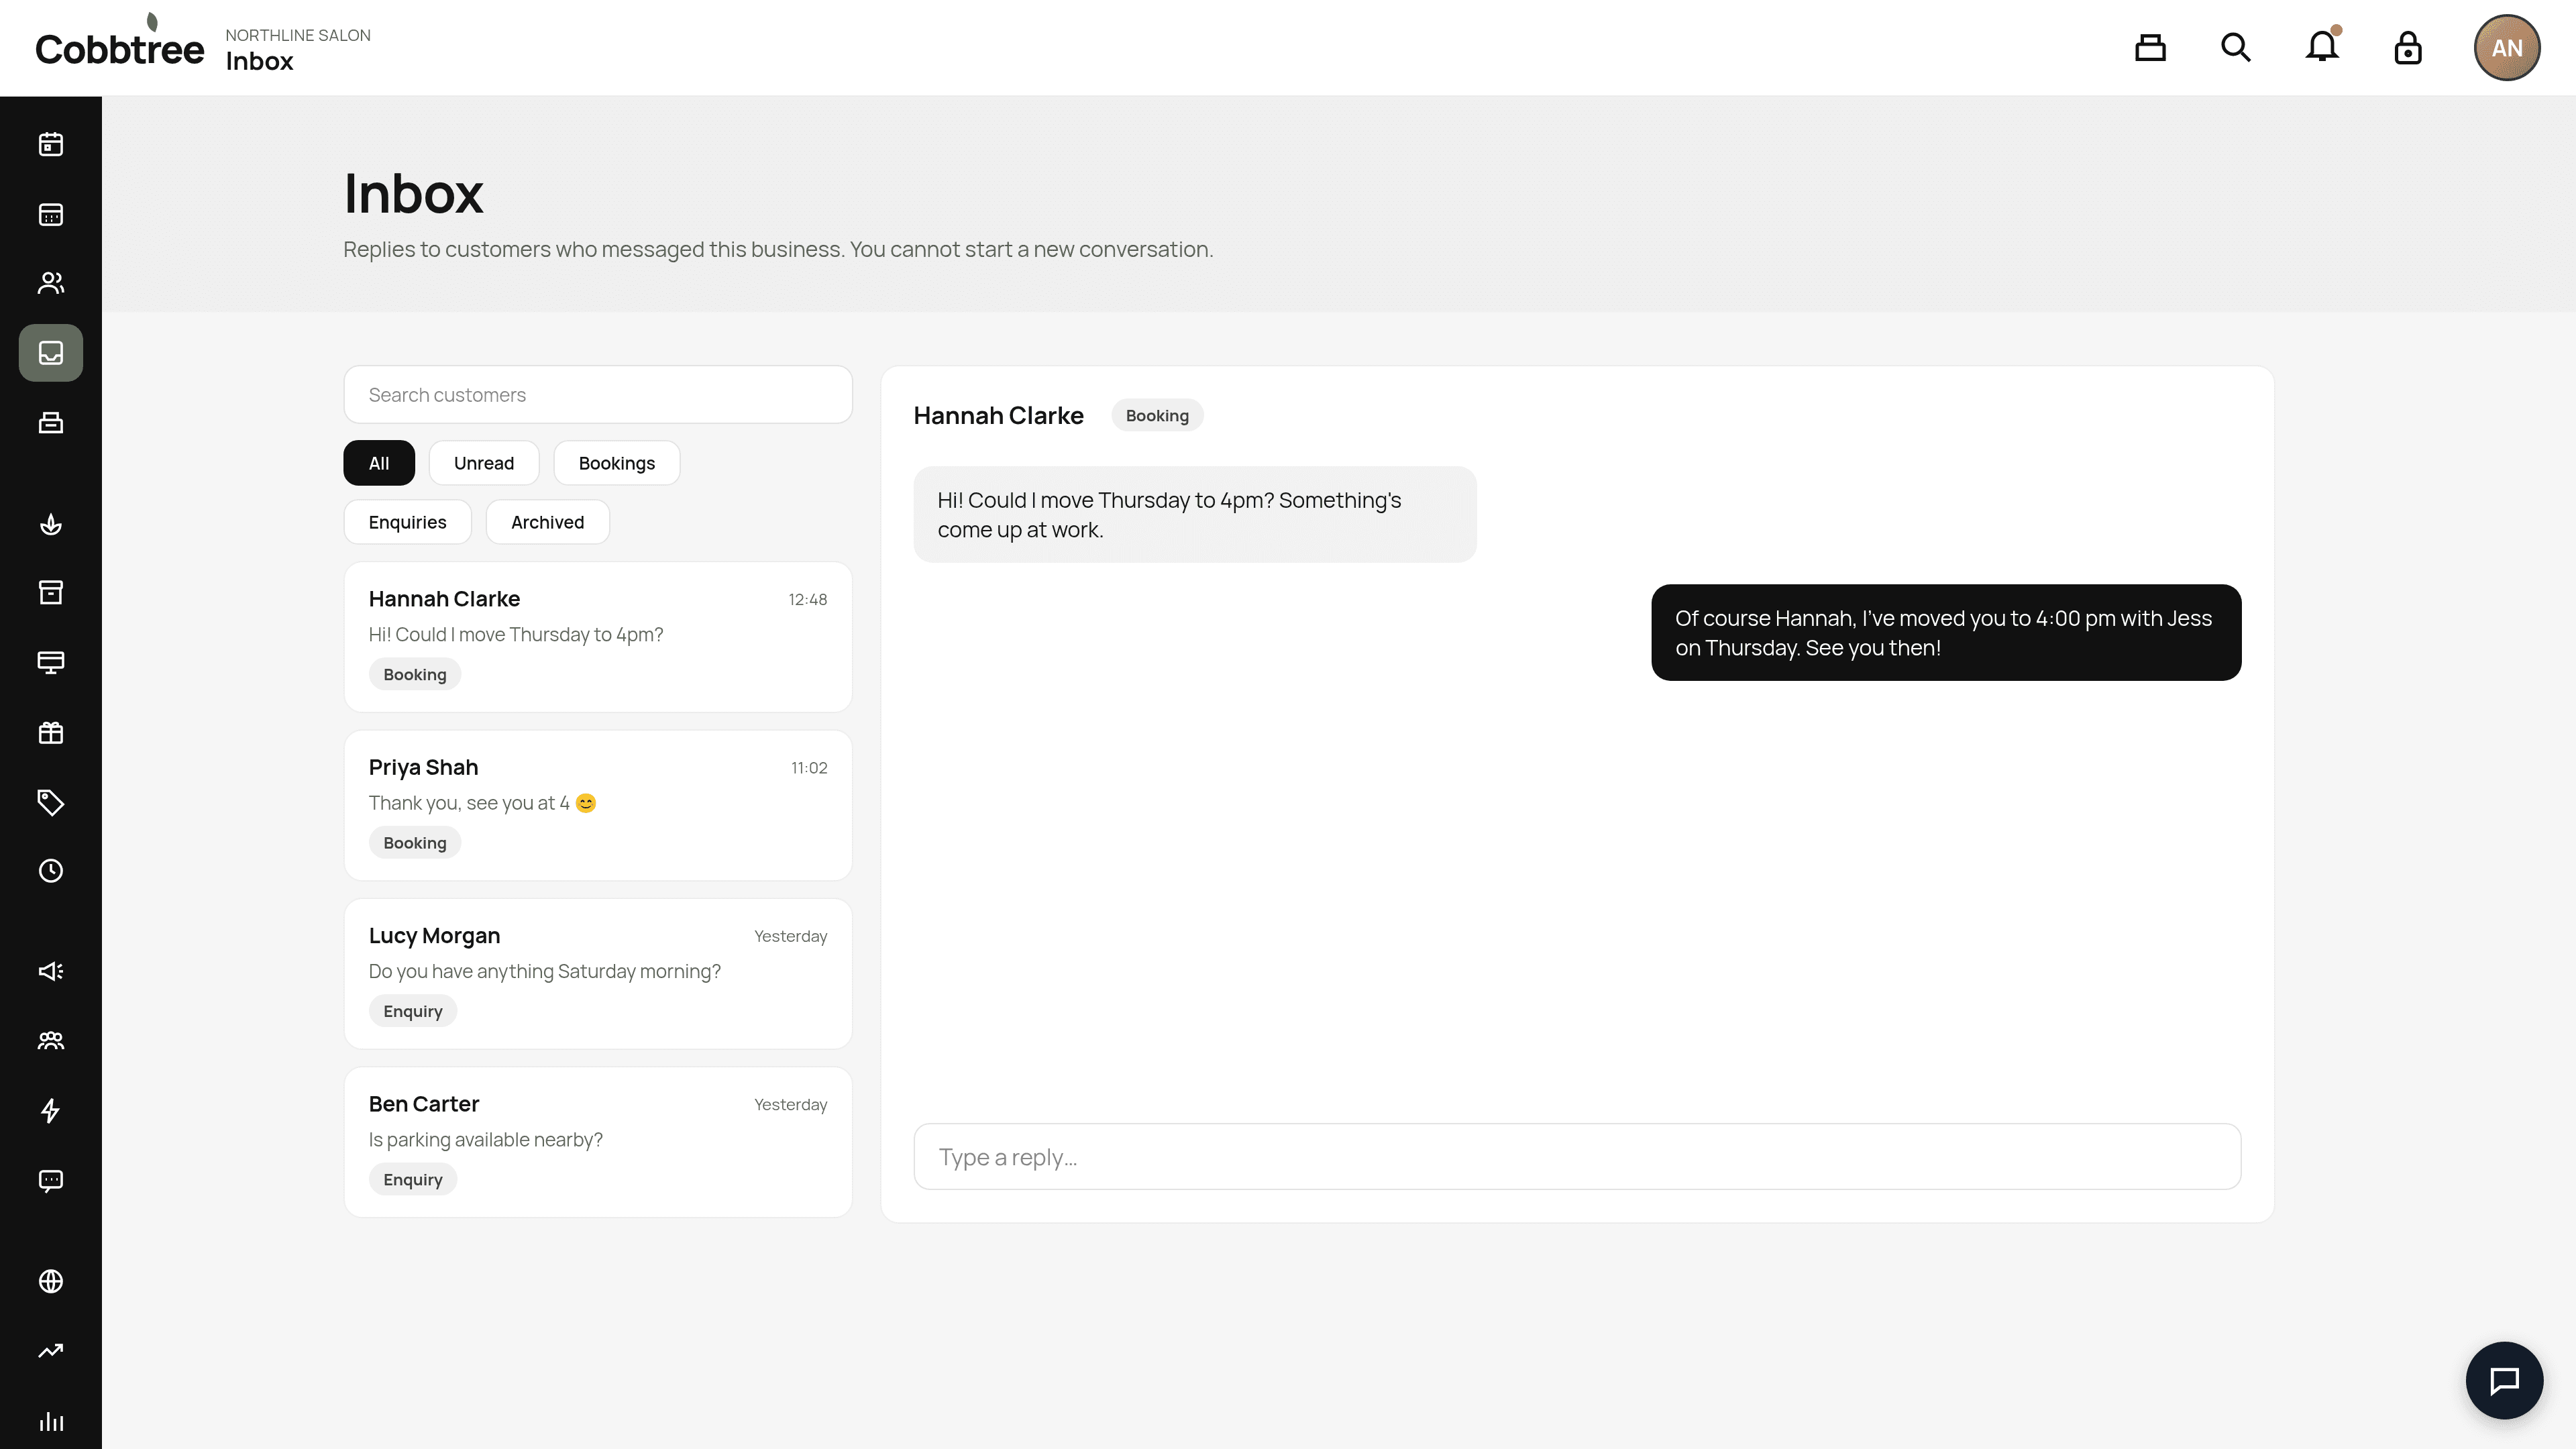This screenshot has width=2576, height=1449.
Task: Click the notifications bell icon
Action: 2322,47
